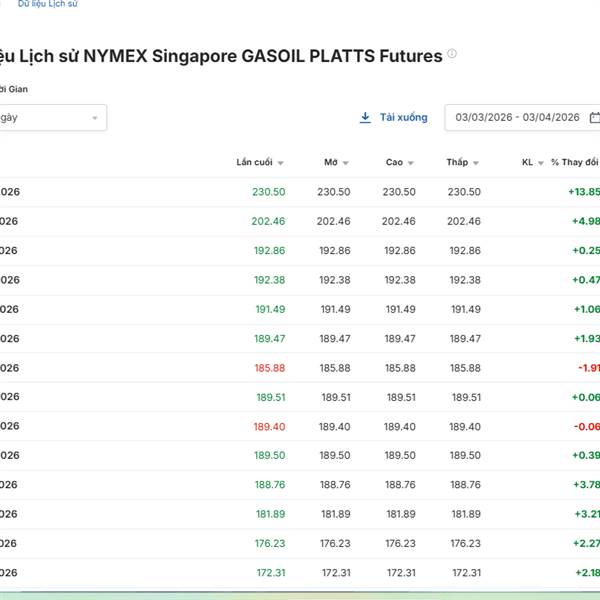Image resolution: width=600 pixels, height=600 pixels.
Task: Click the +2.27 percent change value
Action: click(586, 543)
